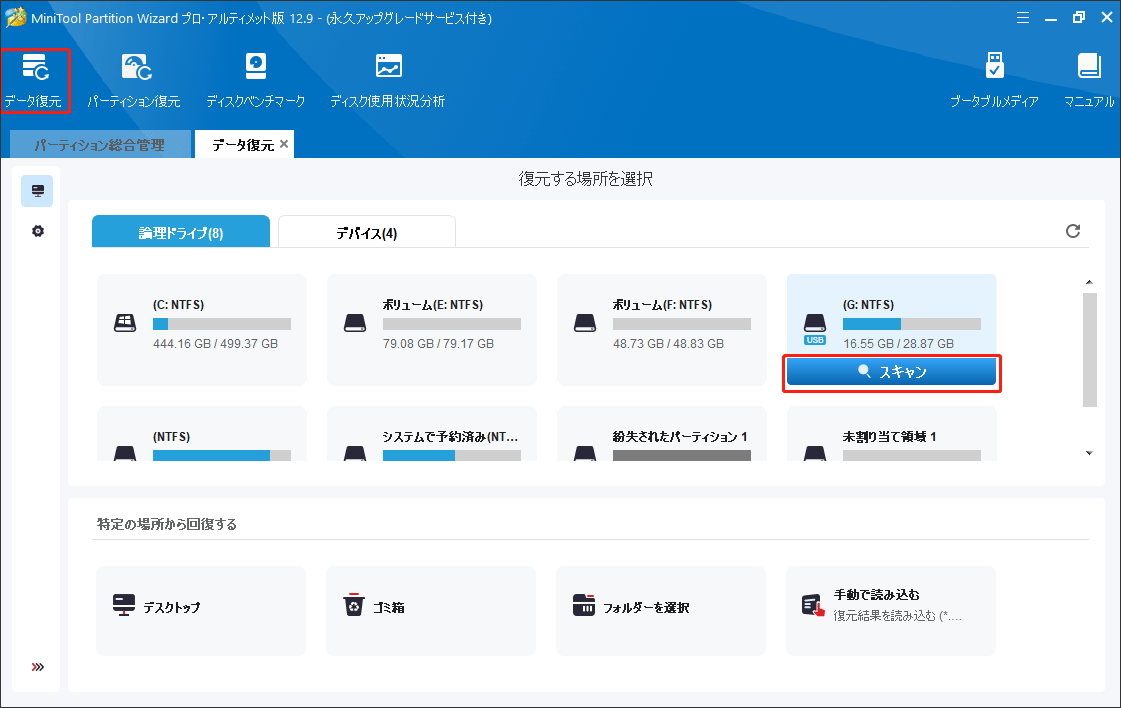
Task: Click the desktop monitor icon
Action: click(x=124, y=605)
